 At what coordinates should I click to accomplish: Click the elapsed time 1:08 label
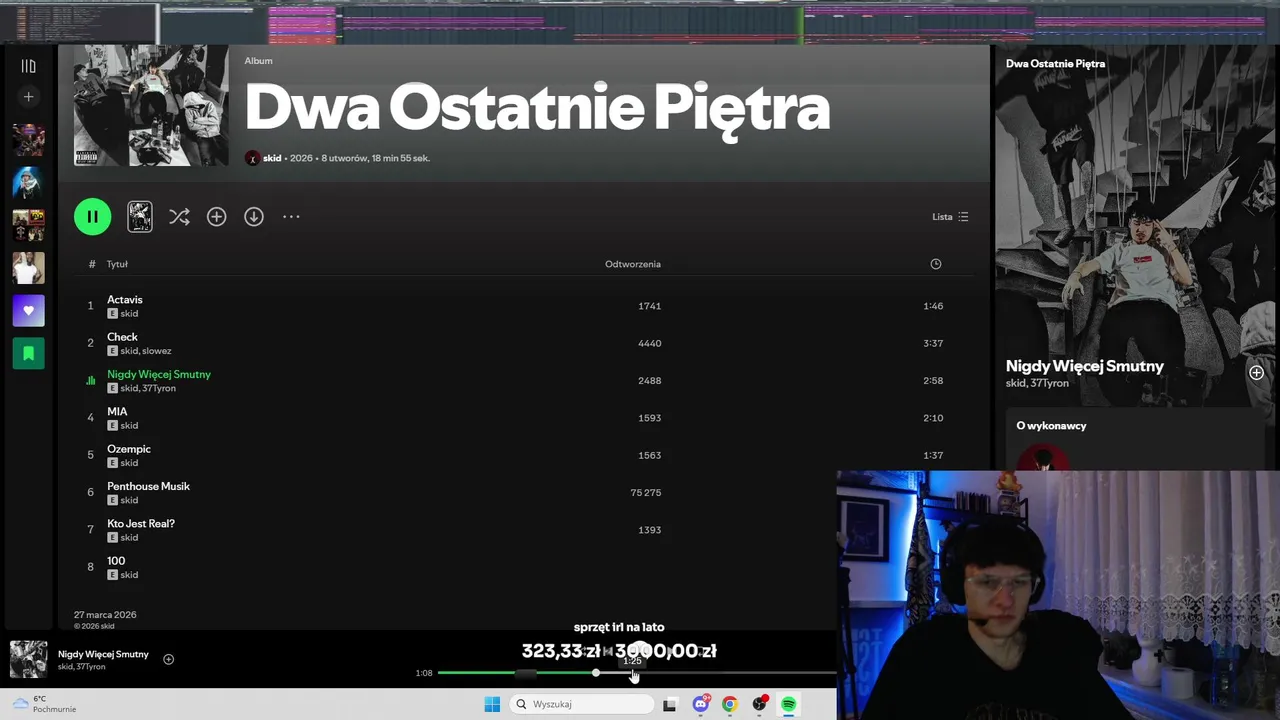click(x=424, y=673)
